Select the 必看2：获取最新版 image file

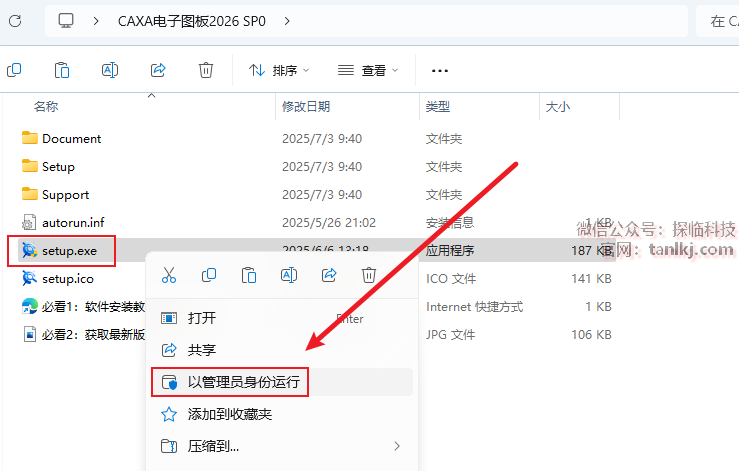click(93, 335)
